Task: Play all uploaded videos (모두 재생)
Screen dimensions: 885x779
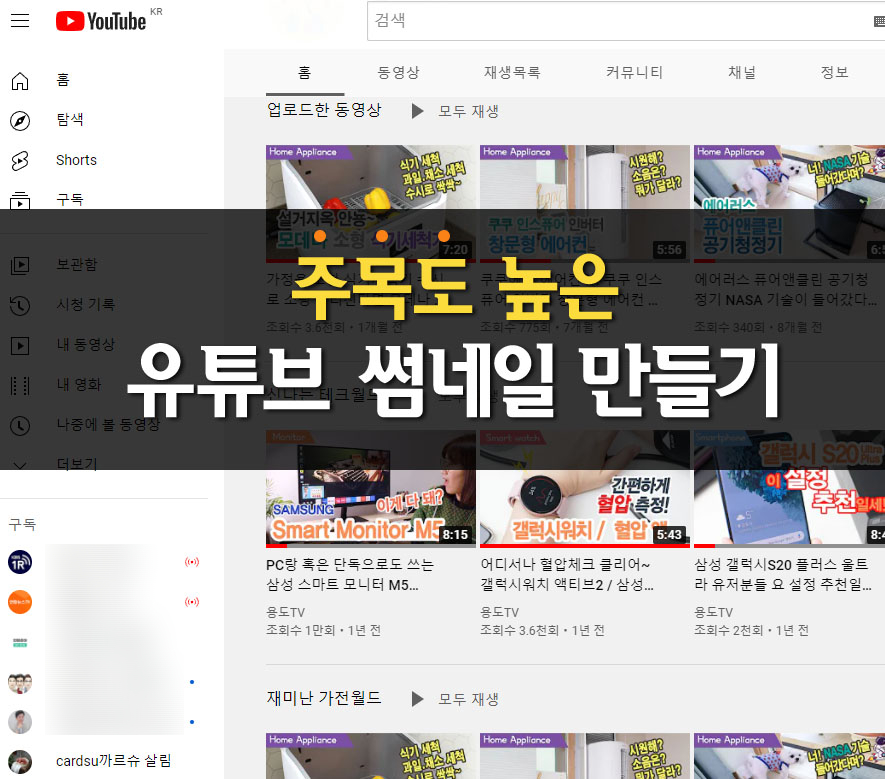Action: [x=455, y=111]
